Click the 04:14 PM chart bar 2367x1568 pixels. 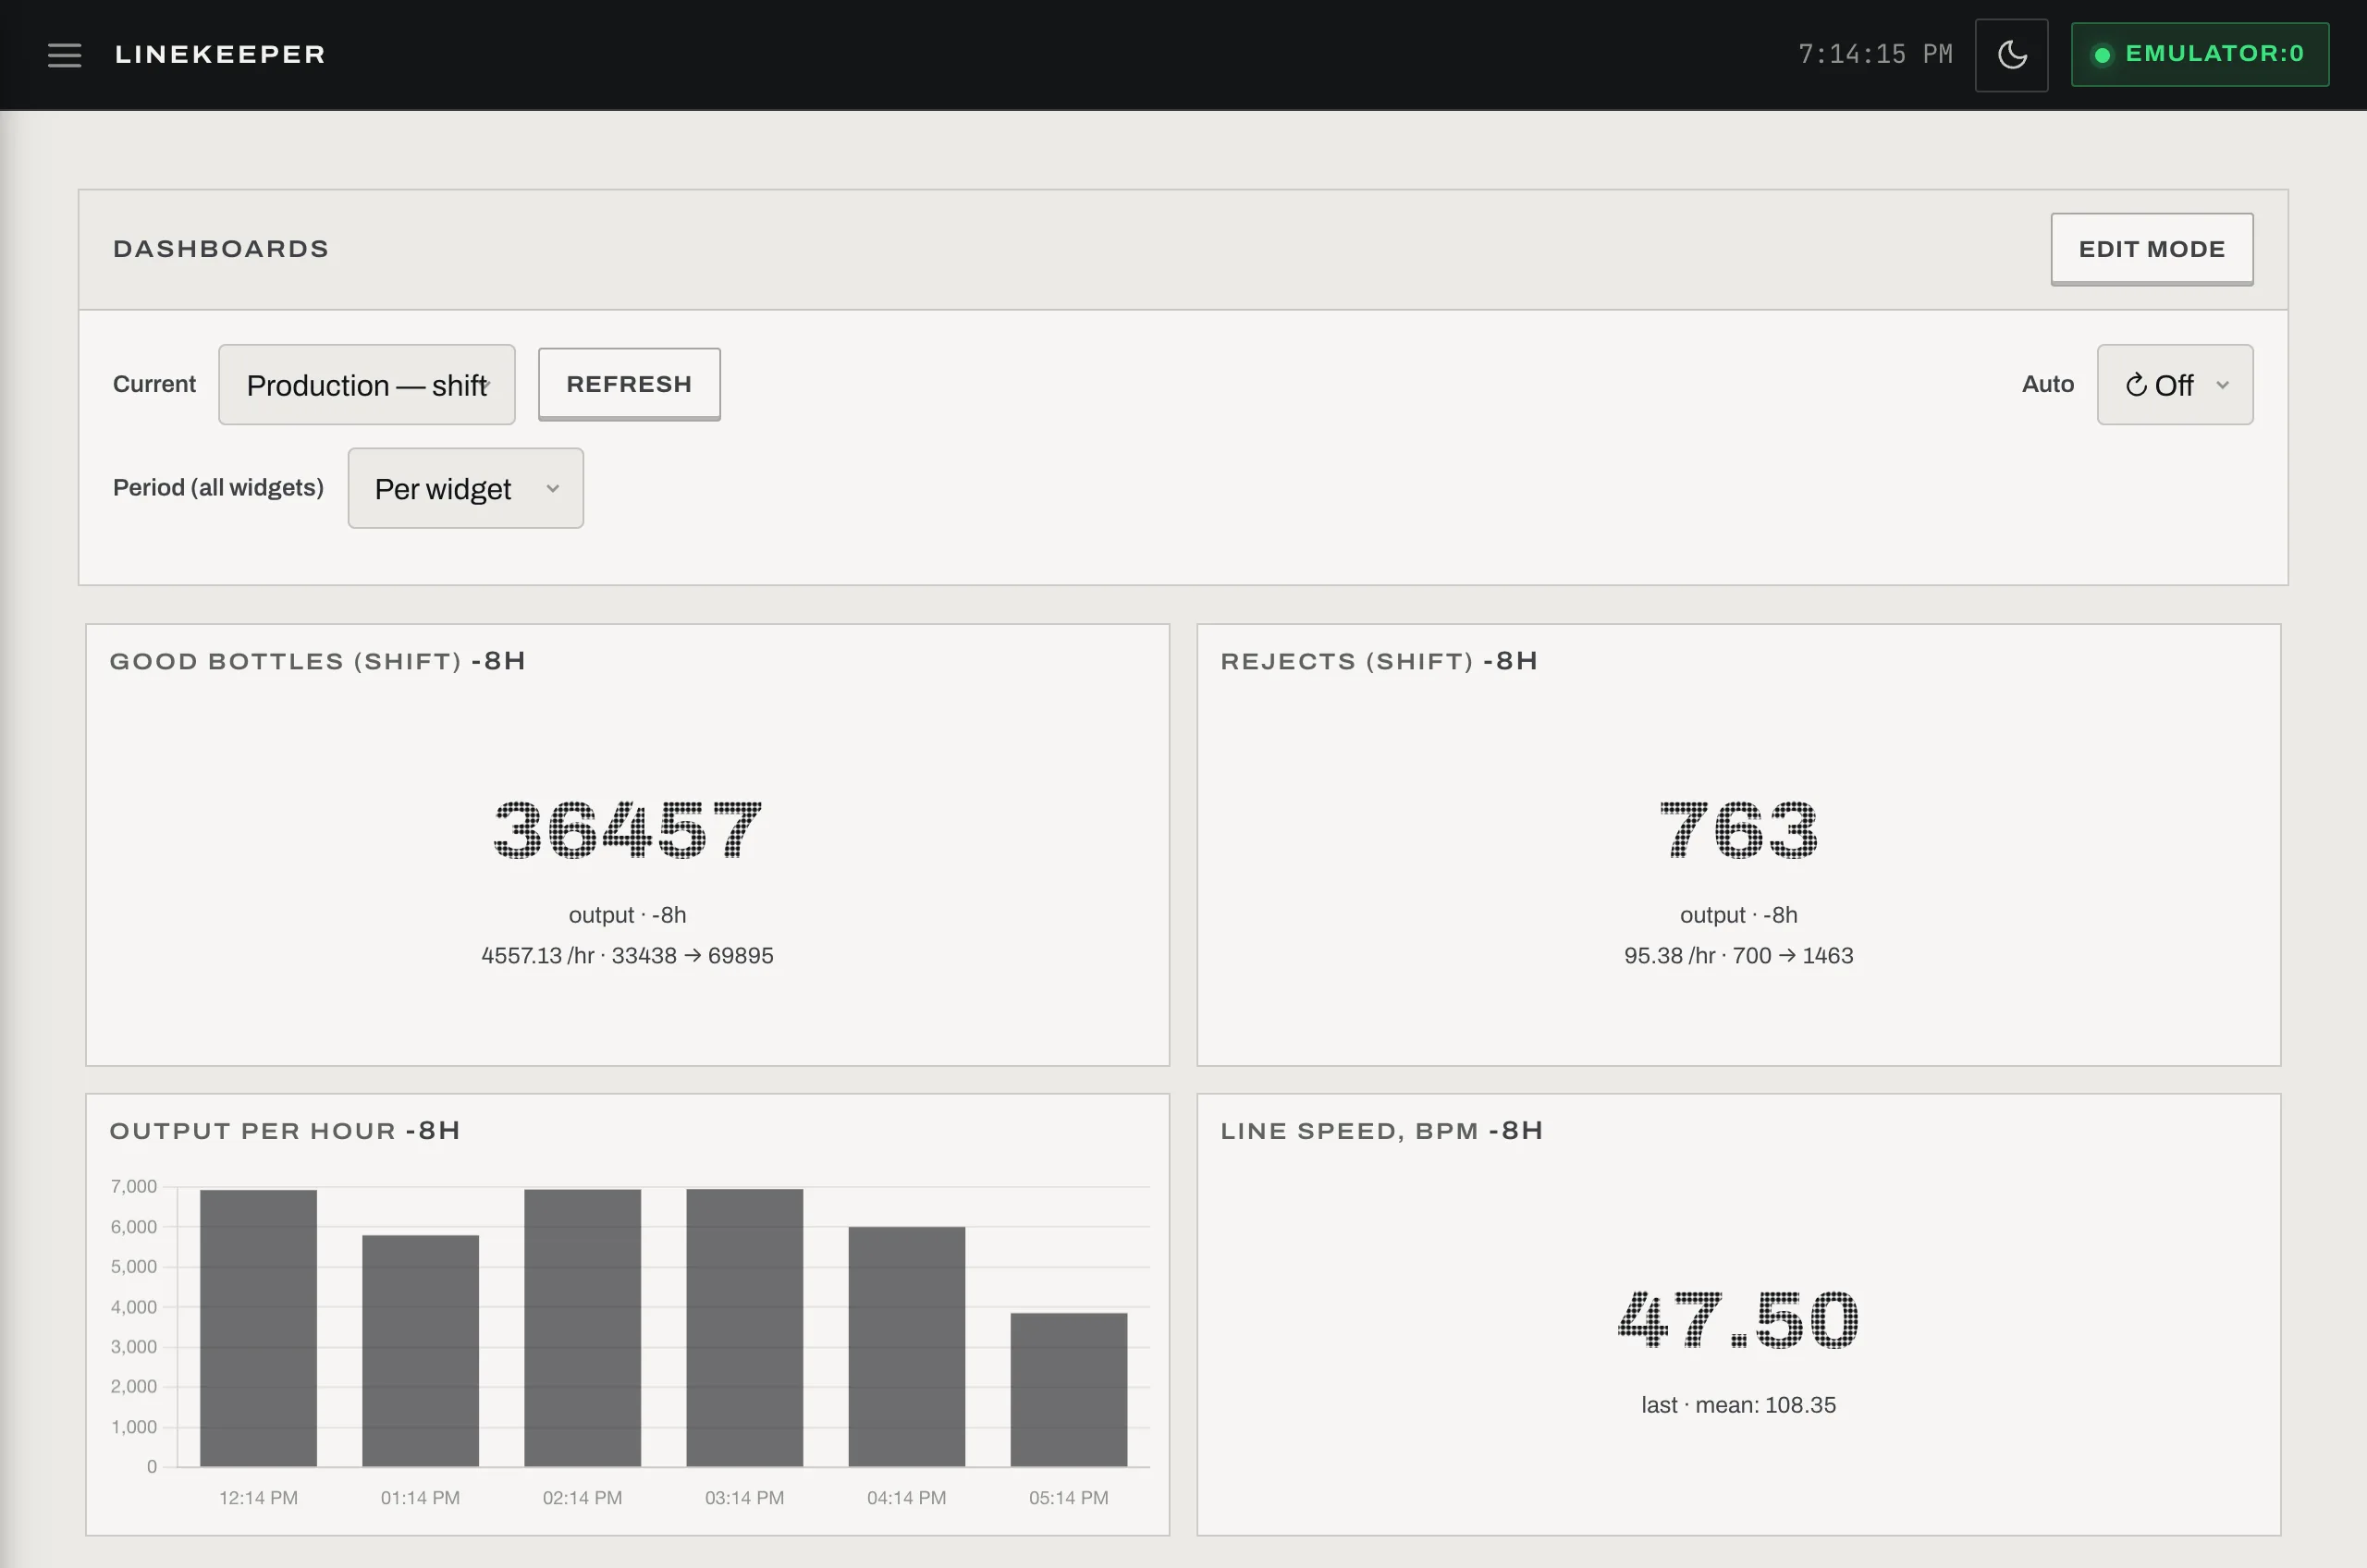click(906, 1347)
